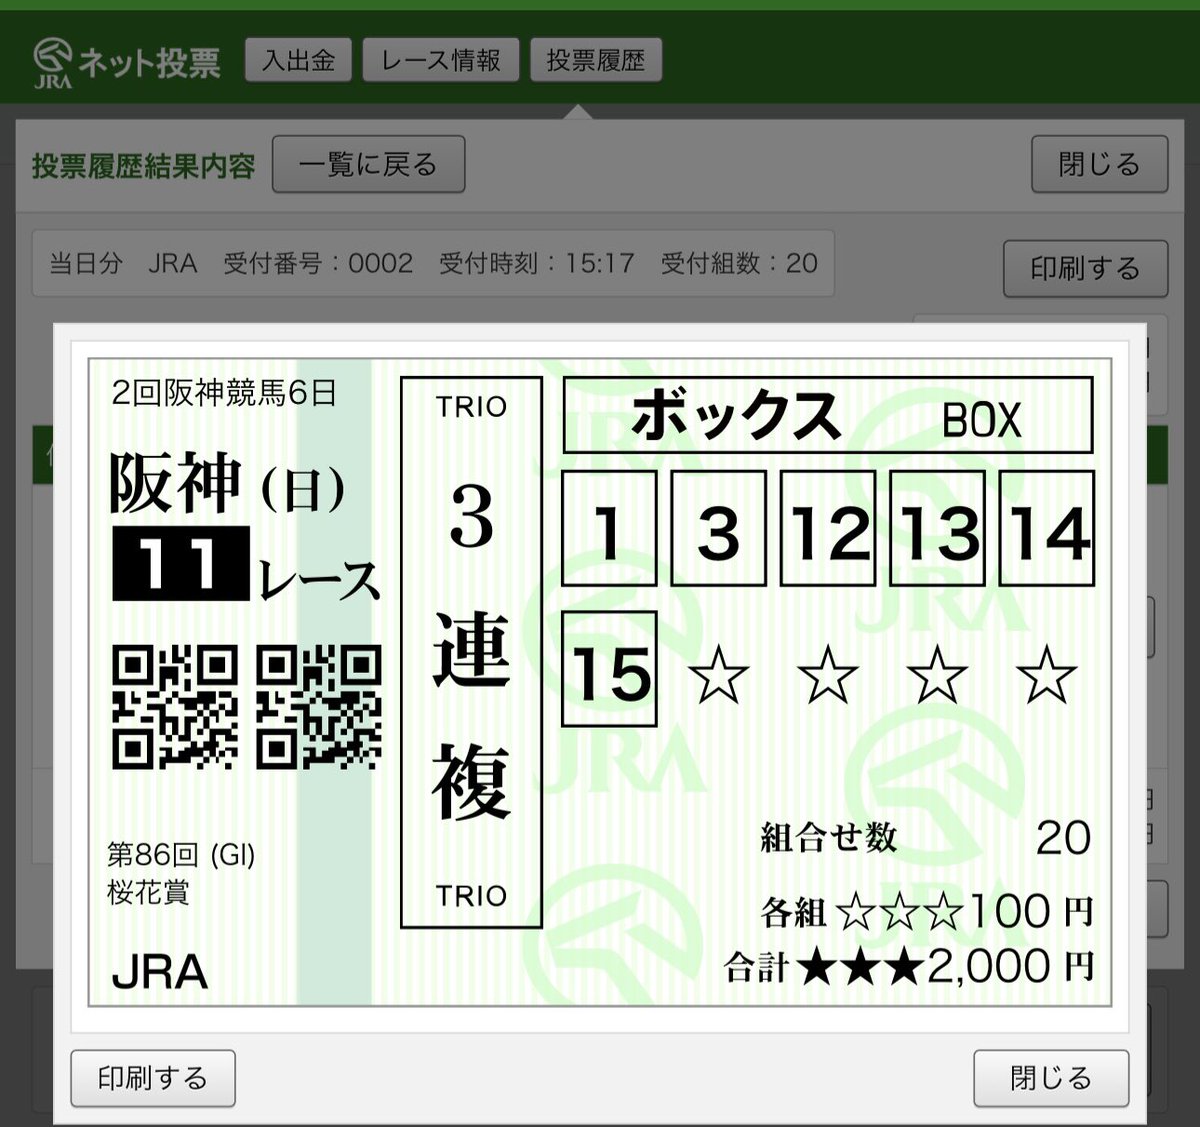Click the bottom TRIO label
The height and width of the screenshot is (1127, 1200).
471,896
